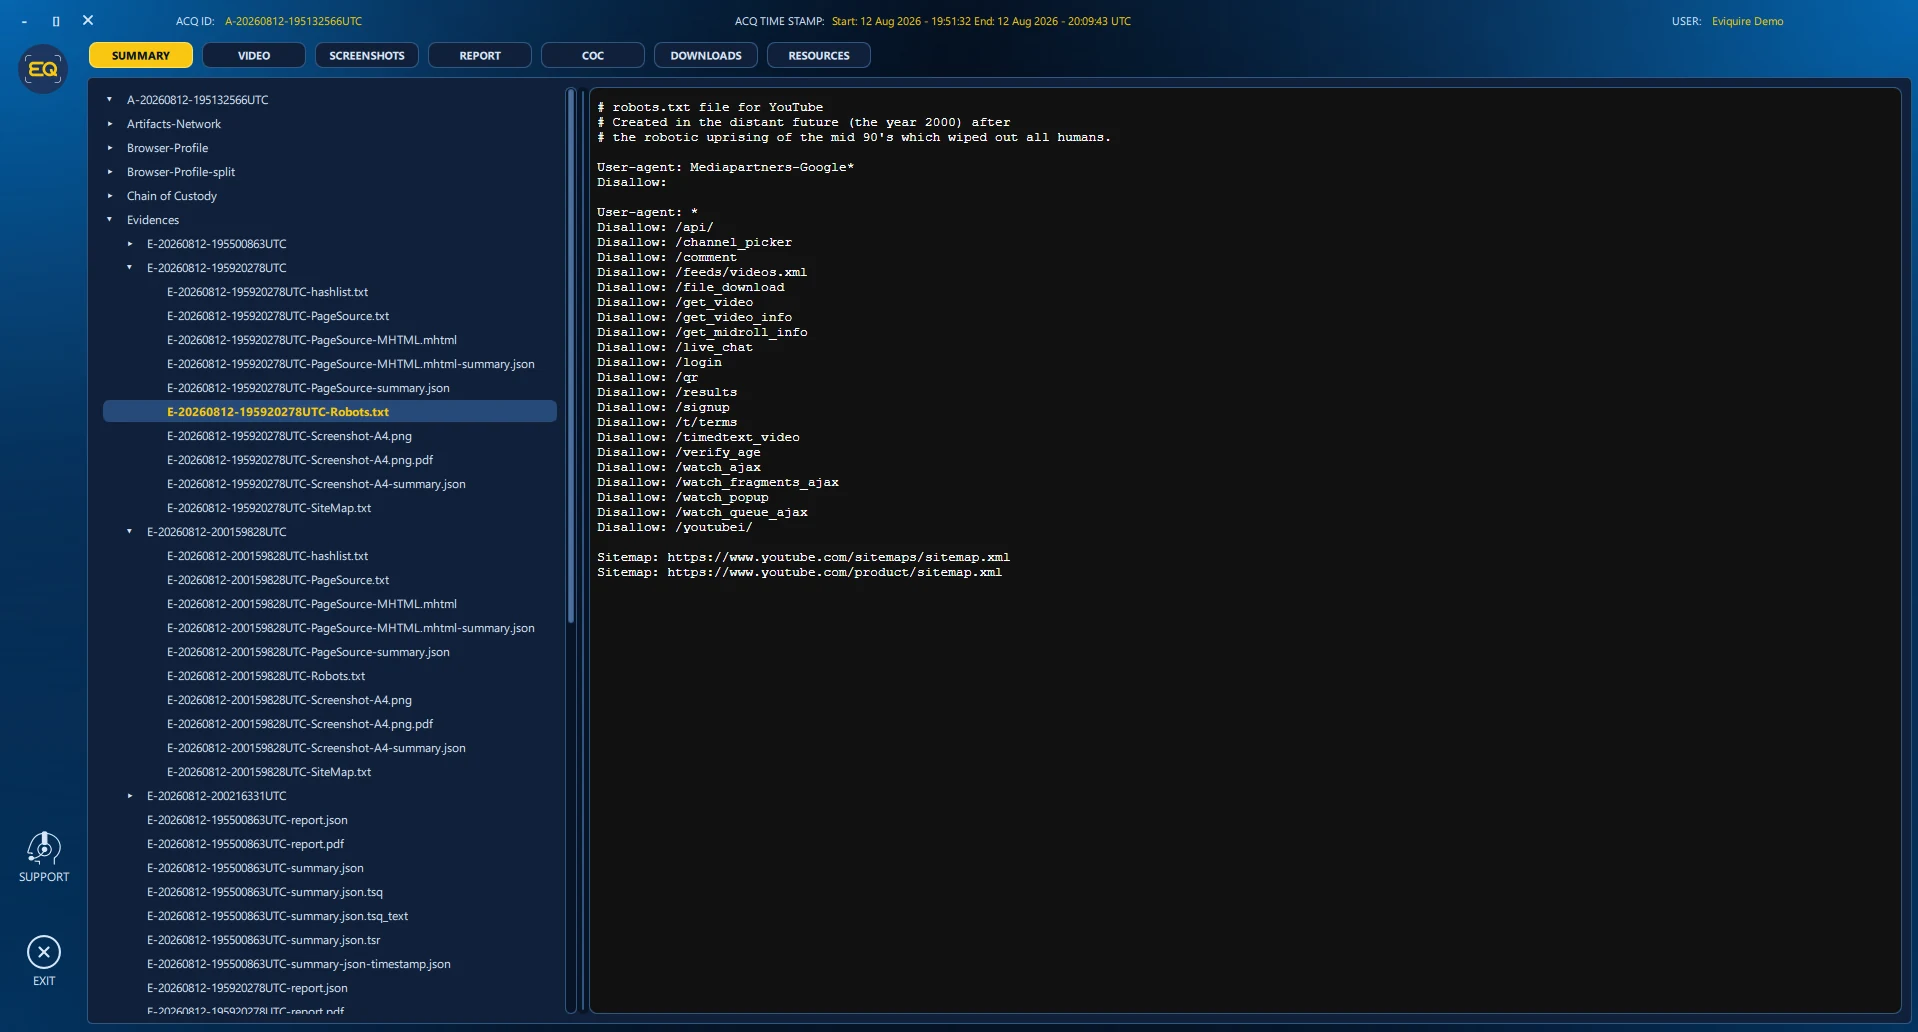Expand the Artifacts-Network folder arrow
Screen dimensions: 1918x1032
110,124
